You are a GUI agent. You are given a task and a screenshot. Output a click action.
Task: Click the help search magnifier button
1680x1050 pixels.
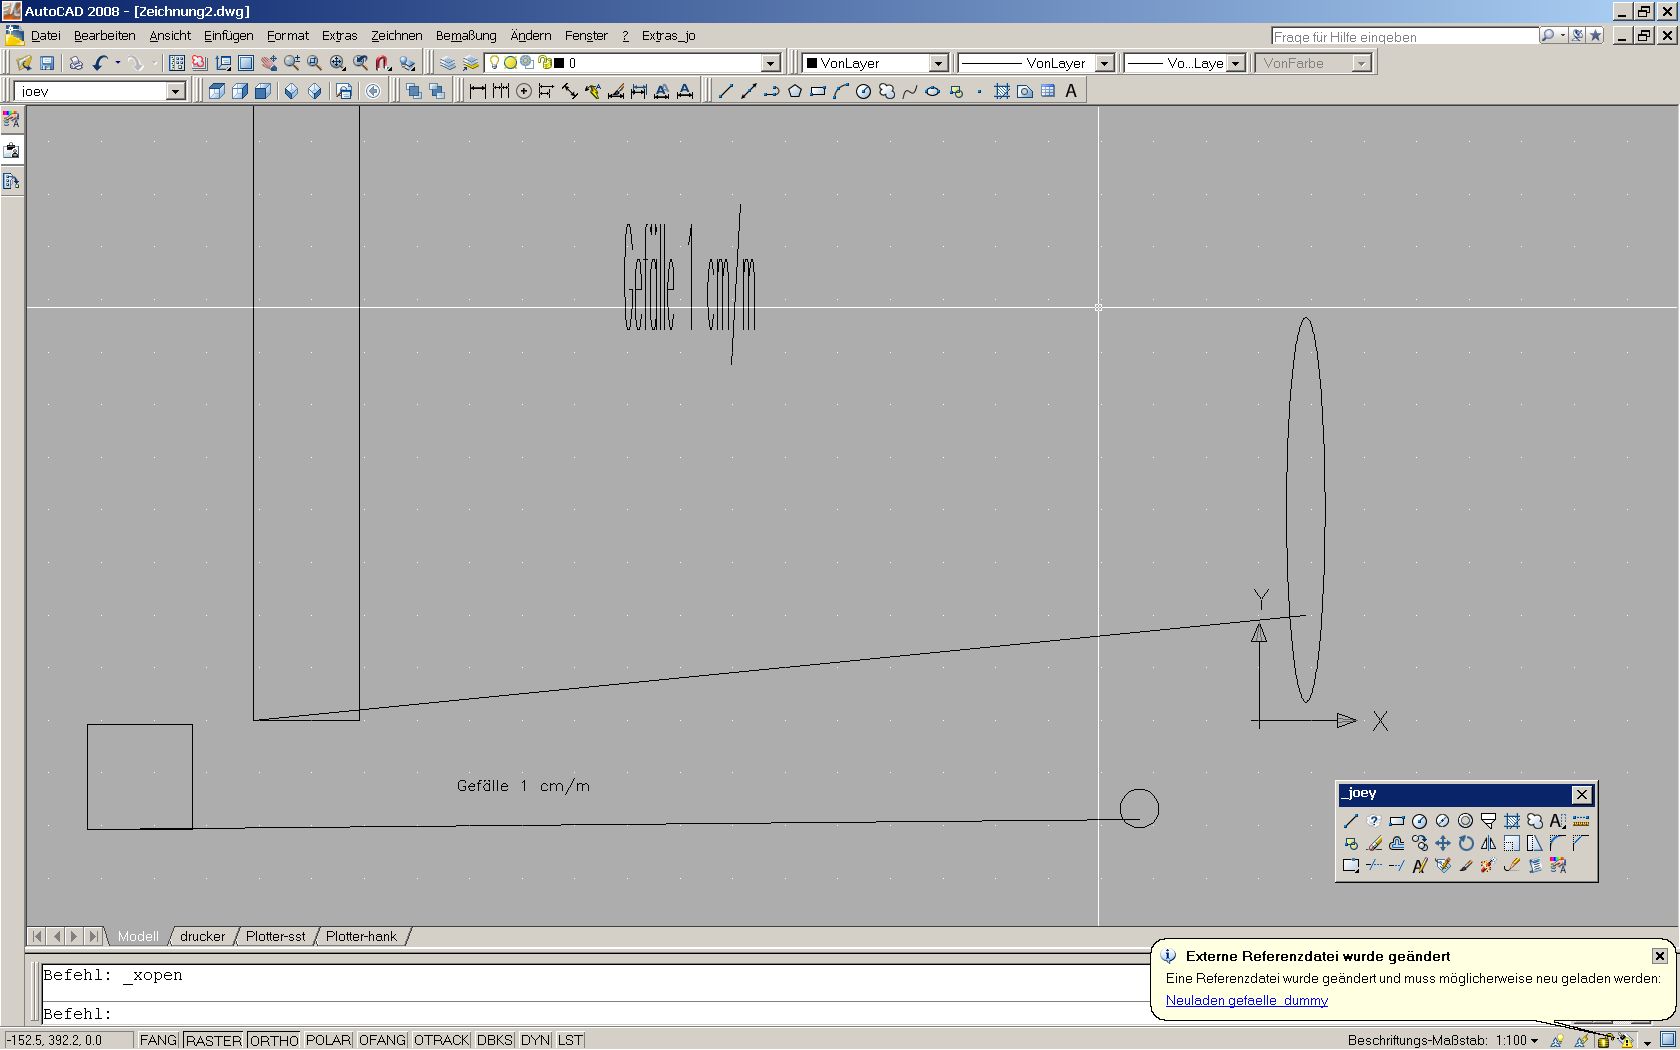coord(1547,36)
